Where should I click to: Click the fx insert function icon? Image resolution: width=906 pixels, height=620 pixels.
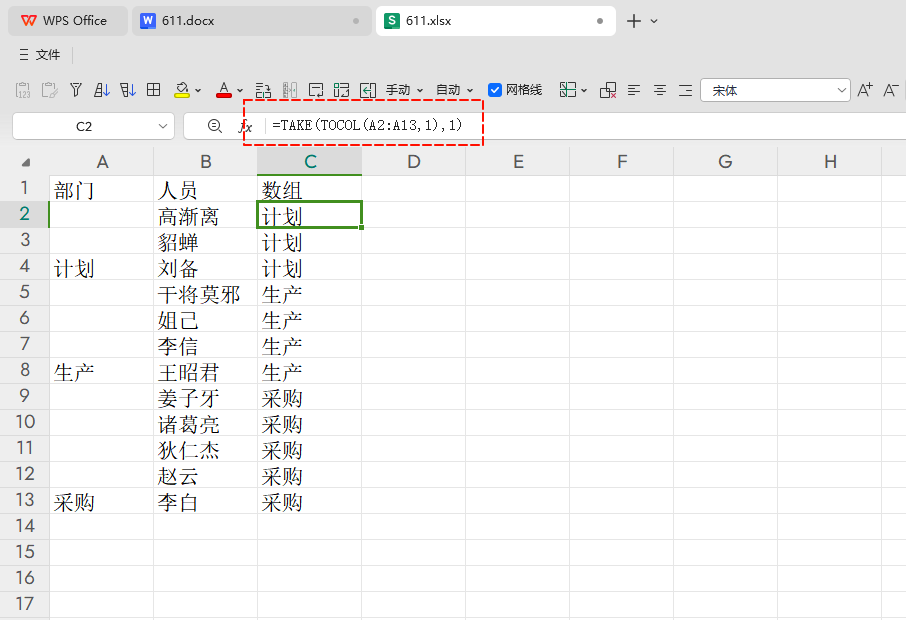[246, 127]
